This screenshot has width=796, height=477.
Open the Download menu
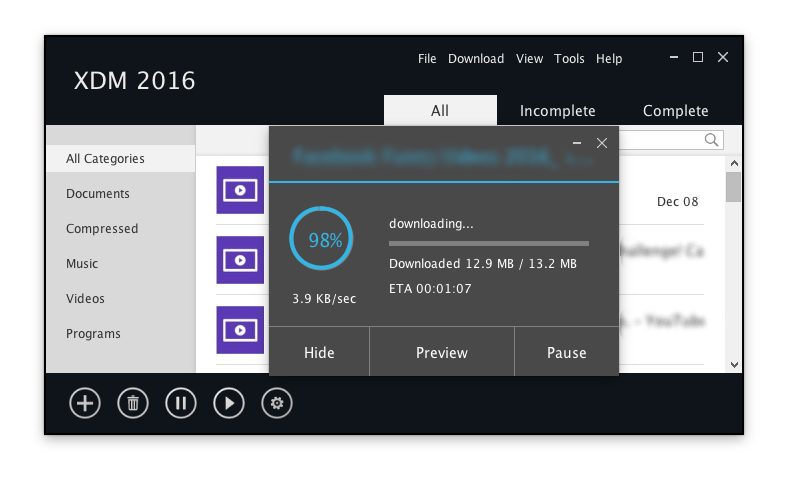point(476,59)
